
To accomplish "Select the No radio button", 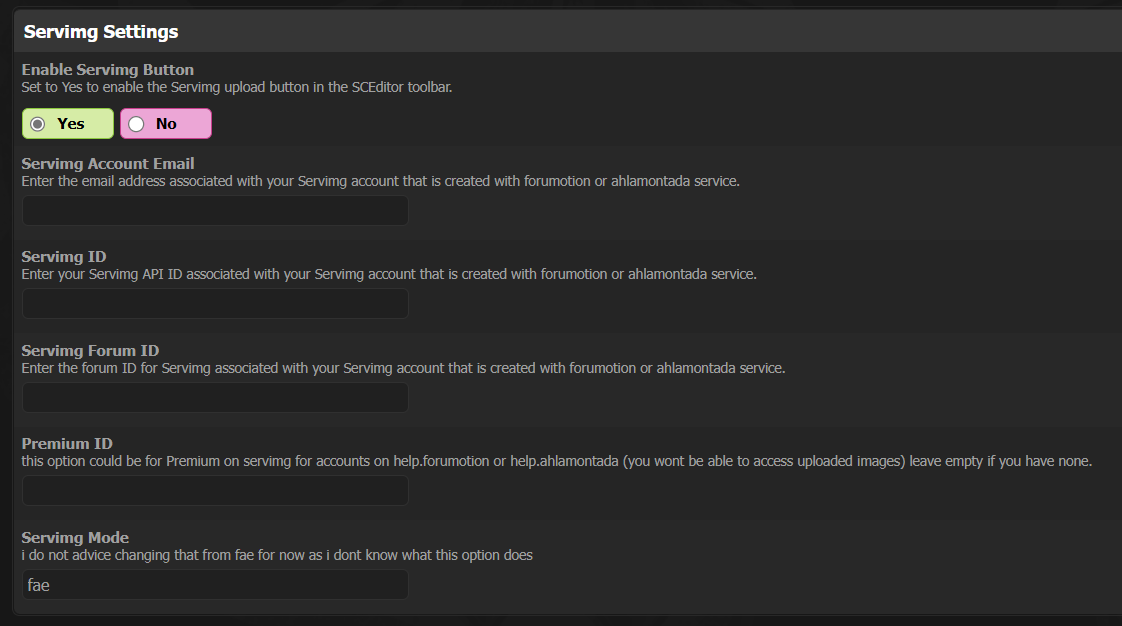I will point(136,124).
